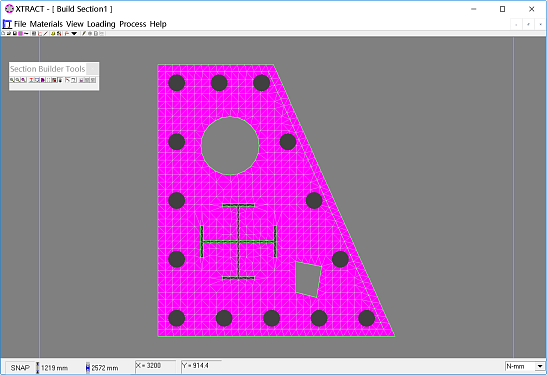Open the Materials menu
This screenshot has width=547, height=375.
46,24
